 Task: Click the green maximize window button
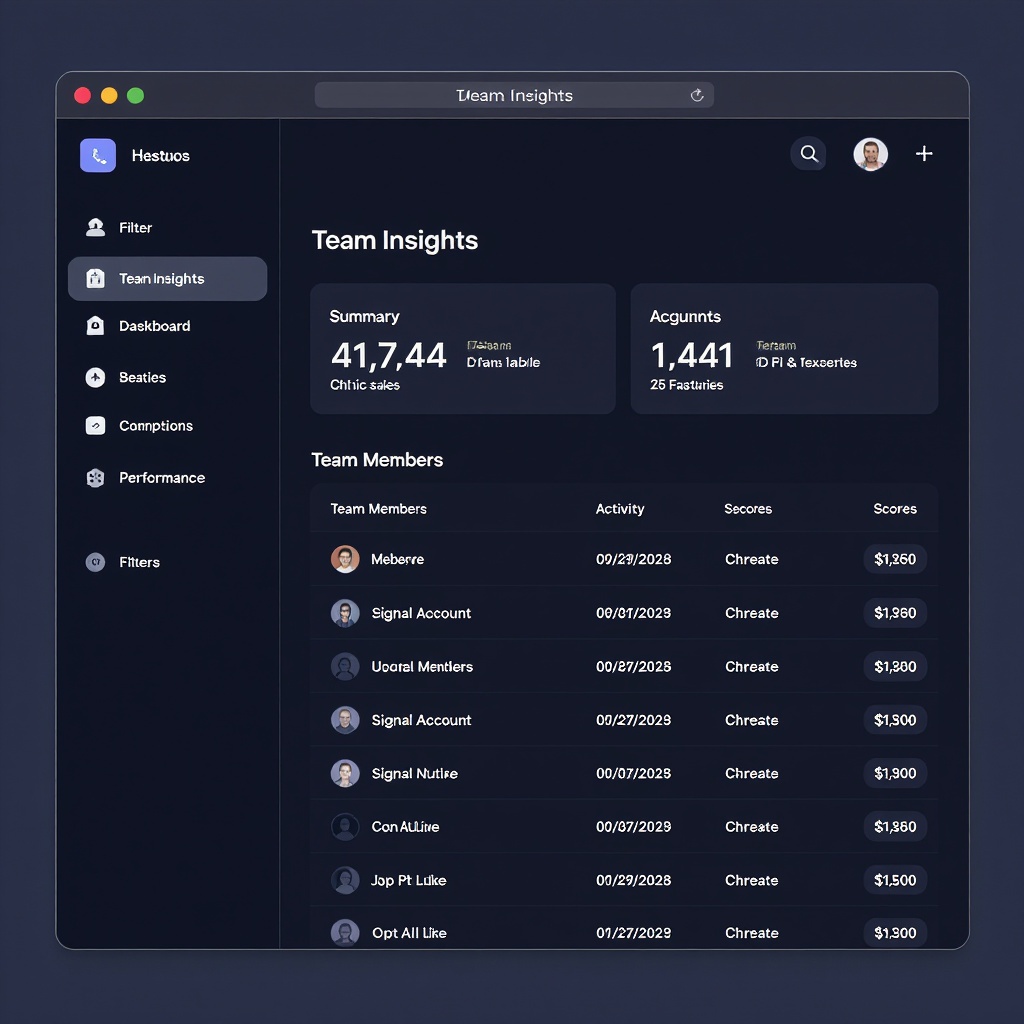(x=135, y=95)
